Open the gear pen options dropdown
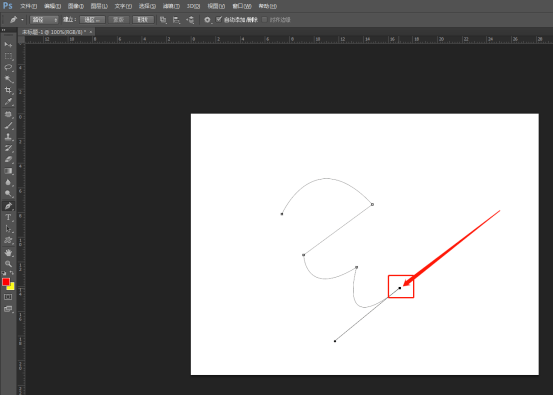Viewport: 554px width, 395px height. click(208, 20)
